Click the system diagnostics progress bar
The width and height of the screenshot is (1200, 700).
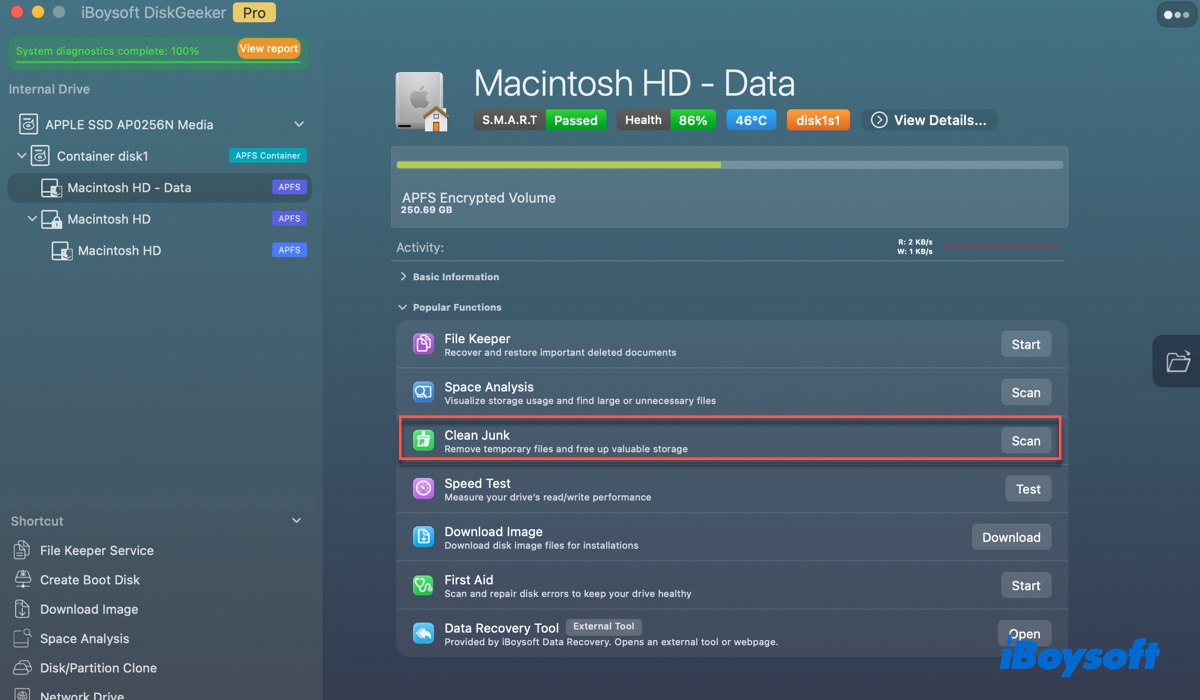coord(158,62)
